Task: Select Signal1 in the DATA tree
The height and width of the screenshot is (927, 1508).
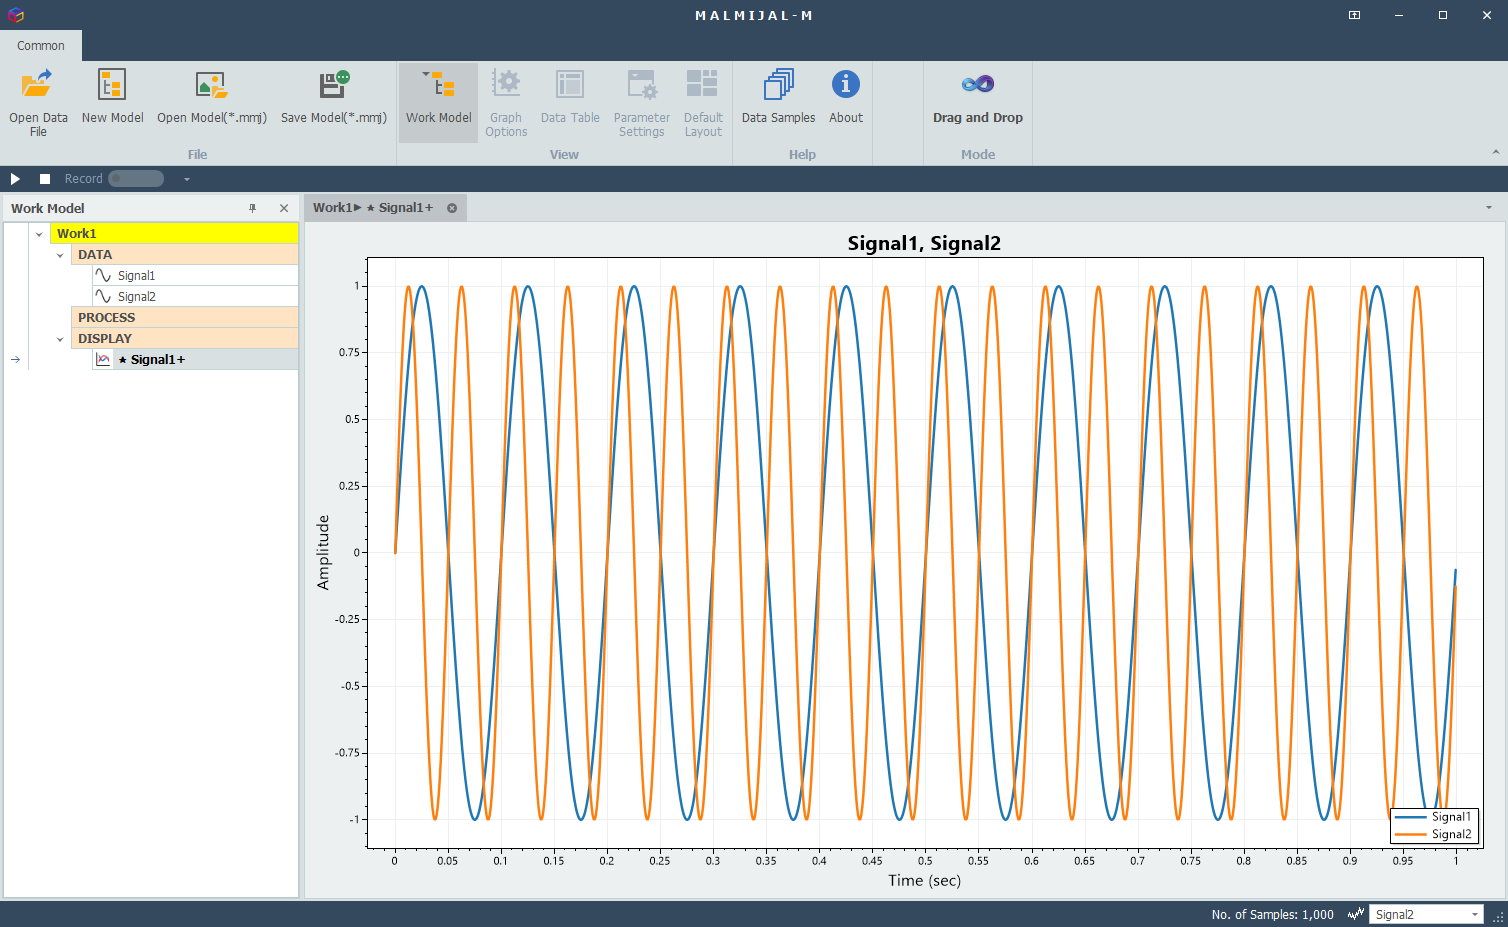Action: click(195, 276)
